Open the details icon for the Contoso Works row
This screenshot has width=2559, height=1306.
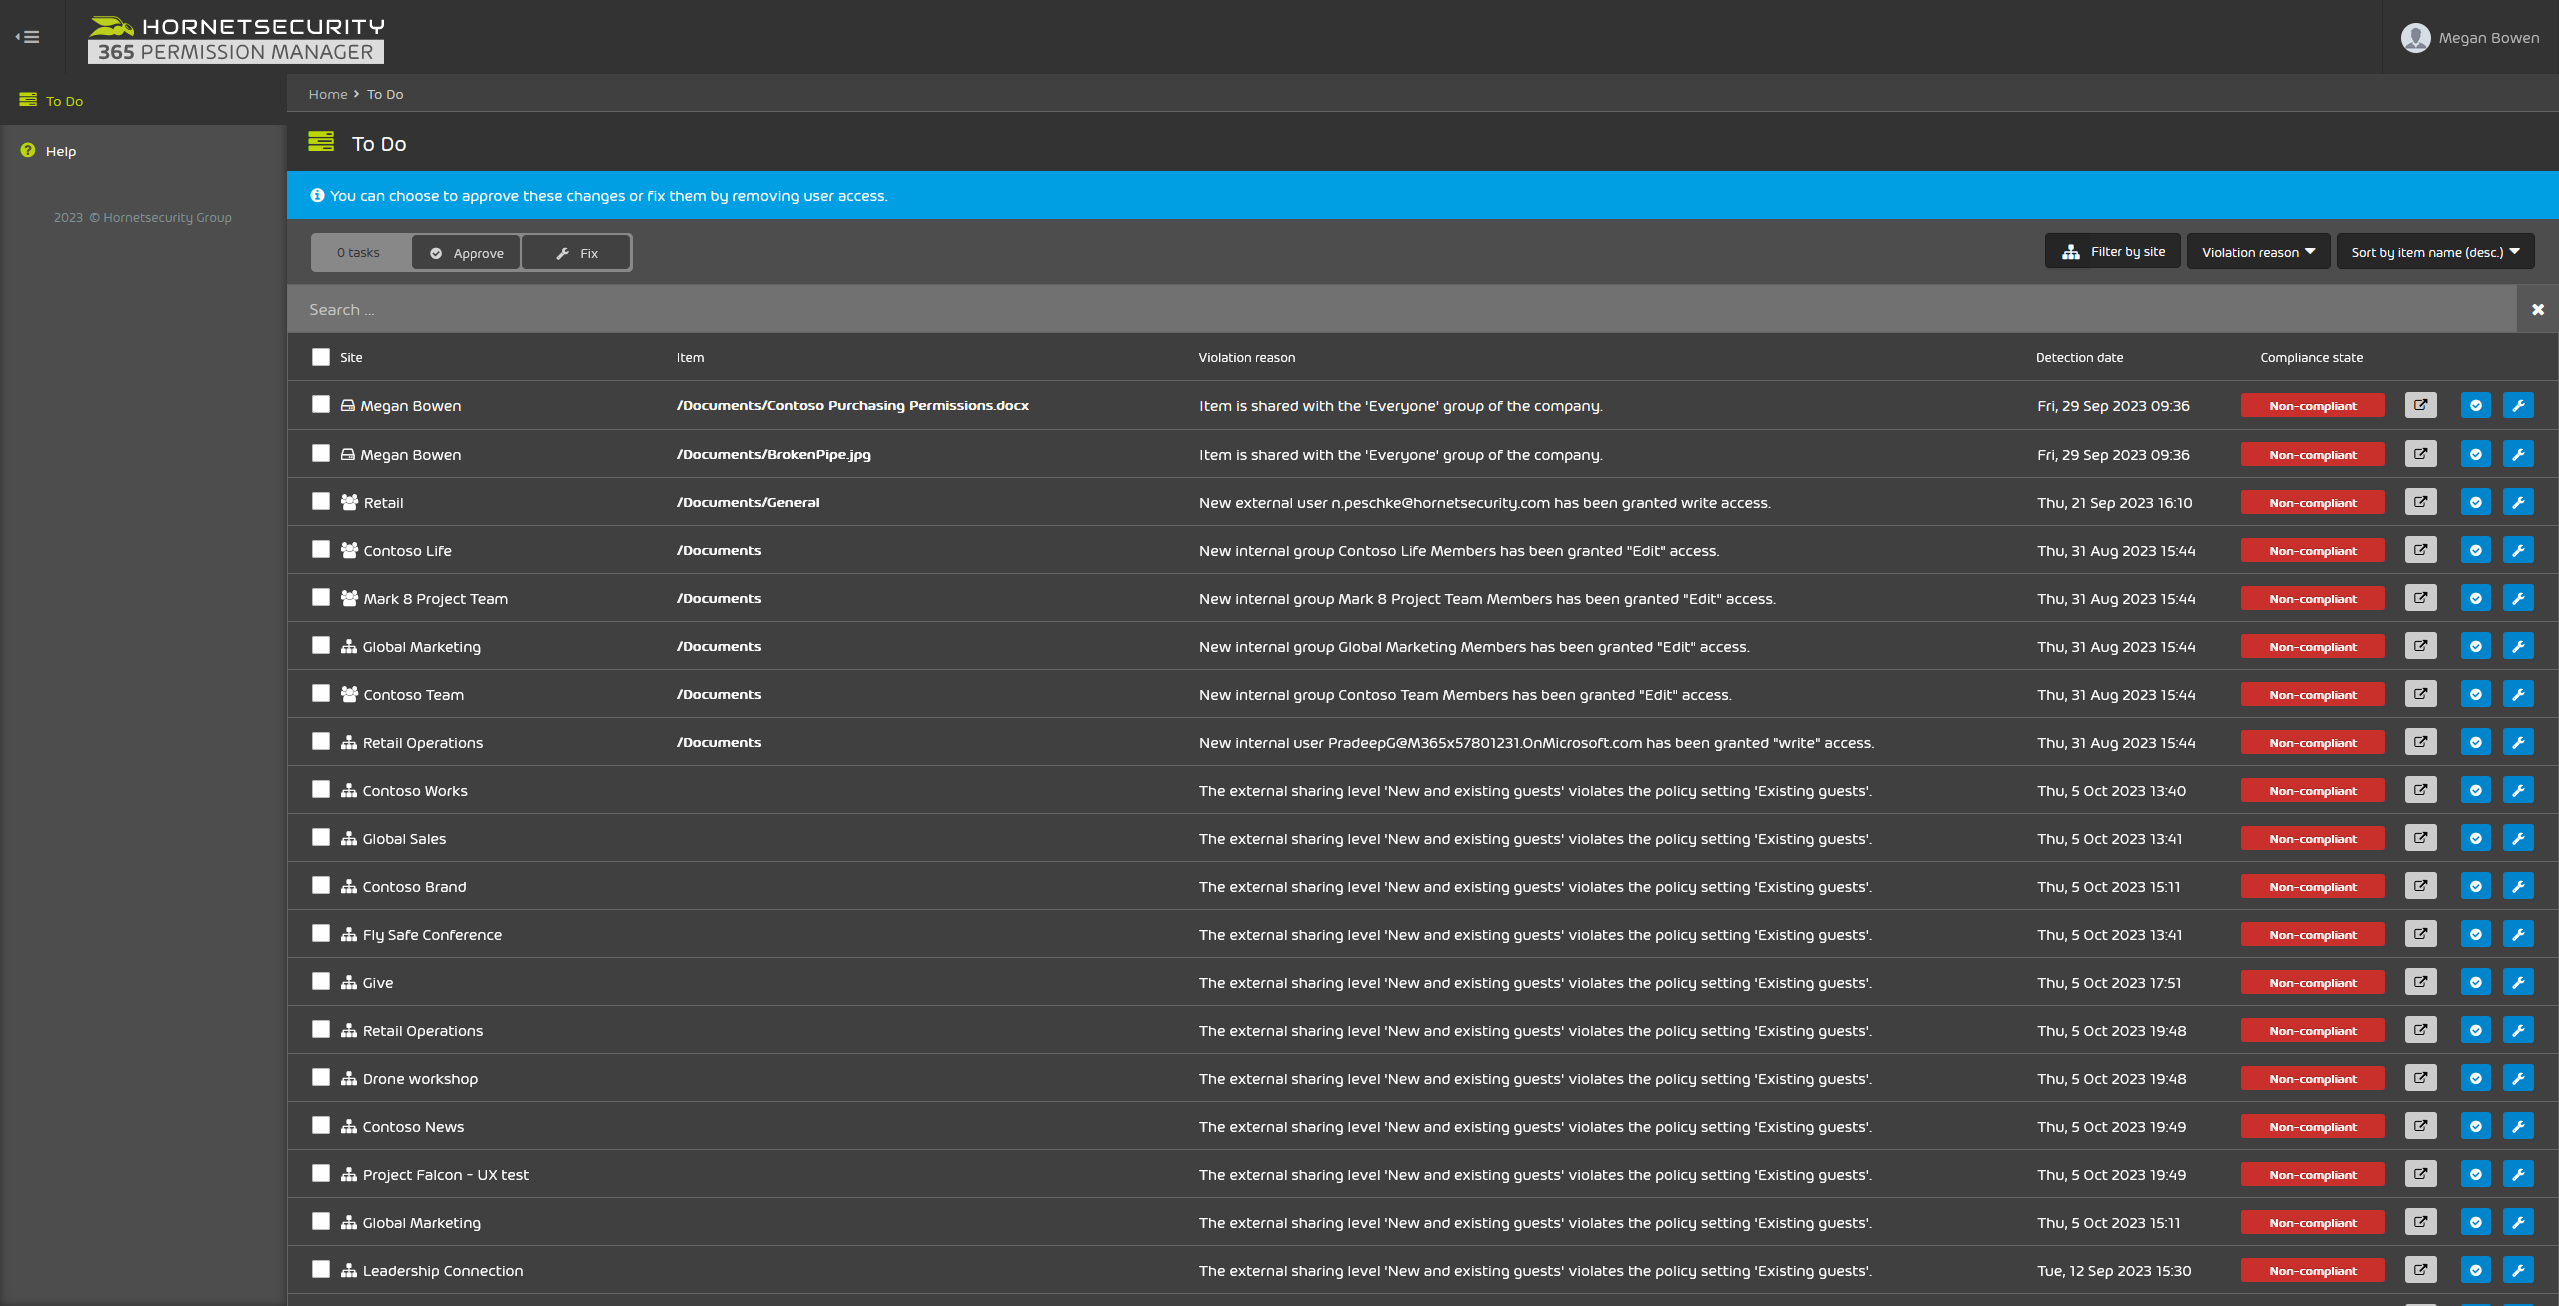click(x=2420, y=790)
